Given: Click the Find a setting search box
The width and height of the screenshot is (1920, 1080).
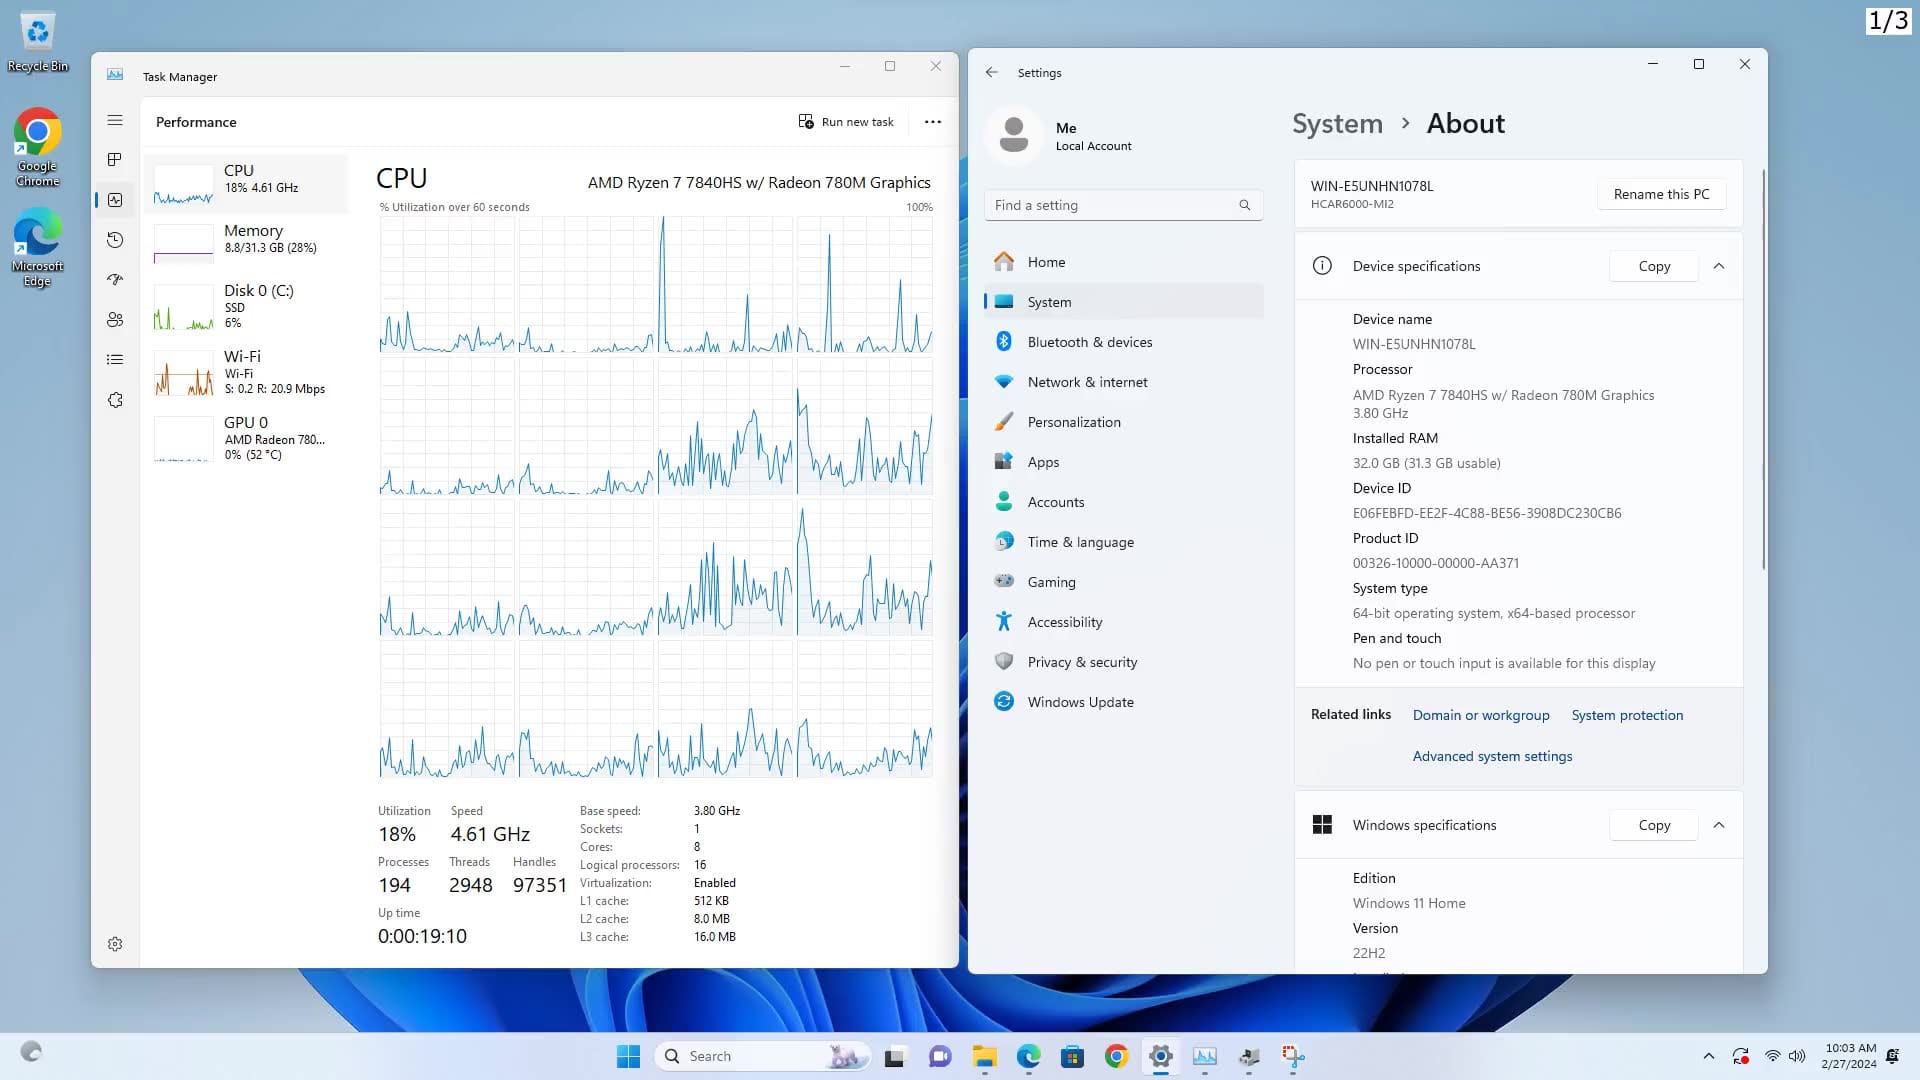Looking at the screenshot, I should point(1124,205).
